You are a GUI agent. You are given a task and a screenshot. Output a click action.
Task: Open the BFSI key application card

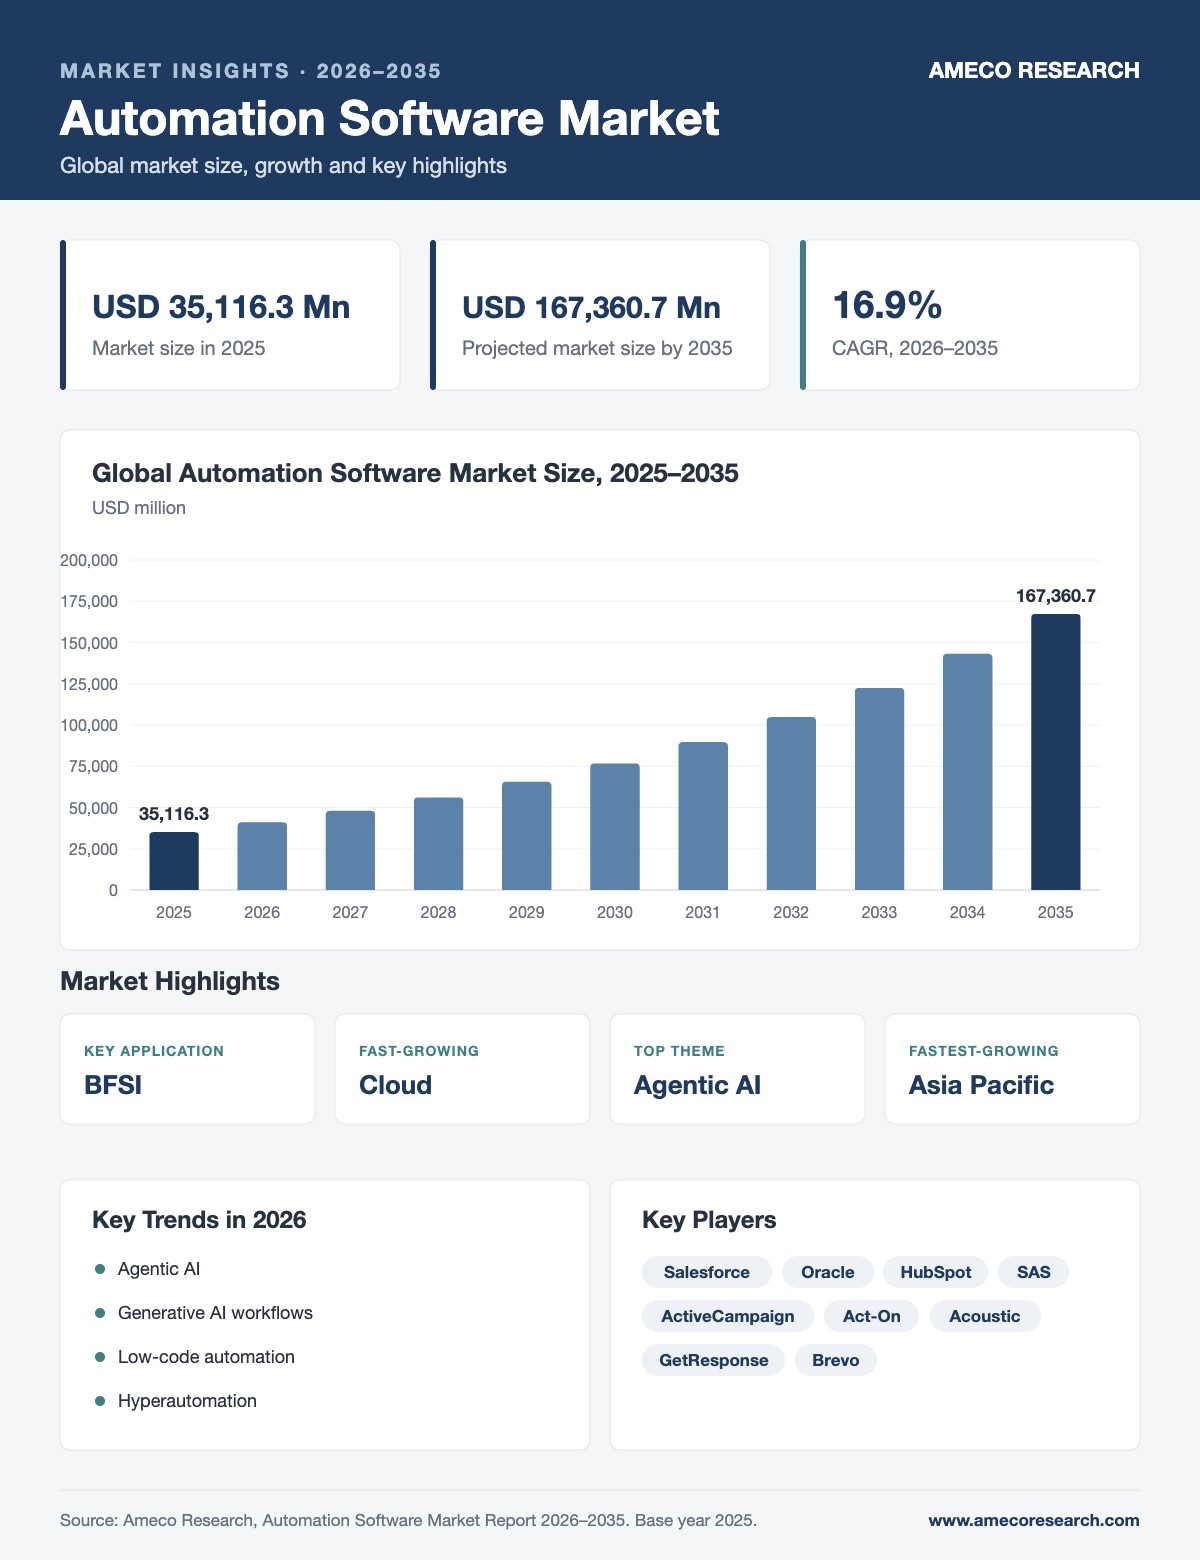click(187, 1069)
